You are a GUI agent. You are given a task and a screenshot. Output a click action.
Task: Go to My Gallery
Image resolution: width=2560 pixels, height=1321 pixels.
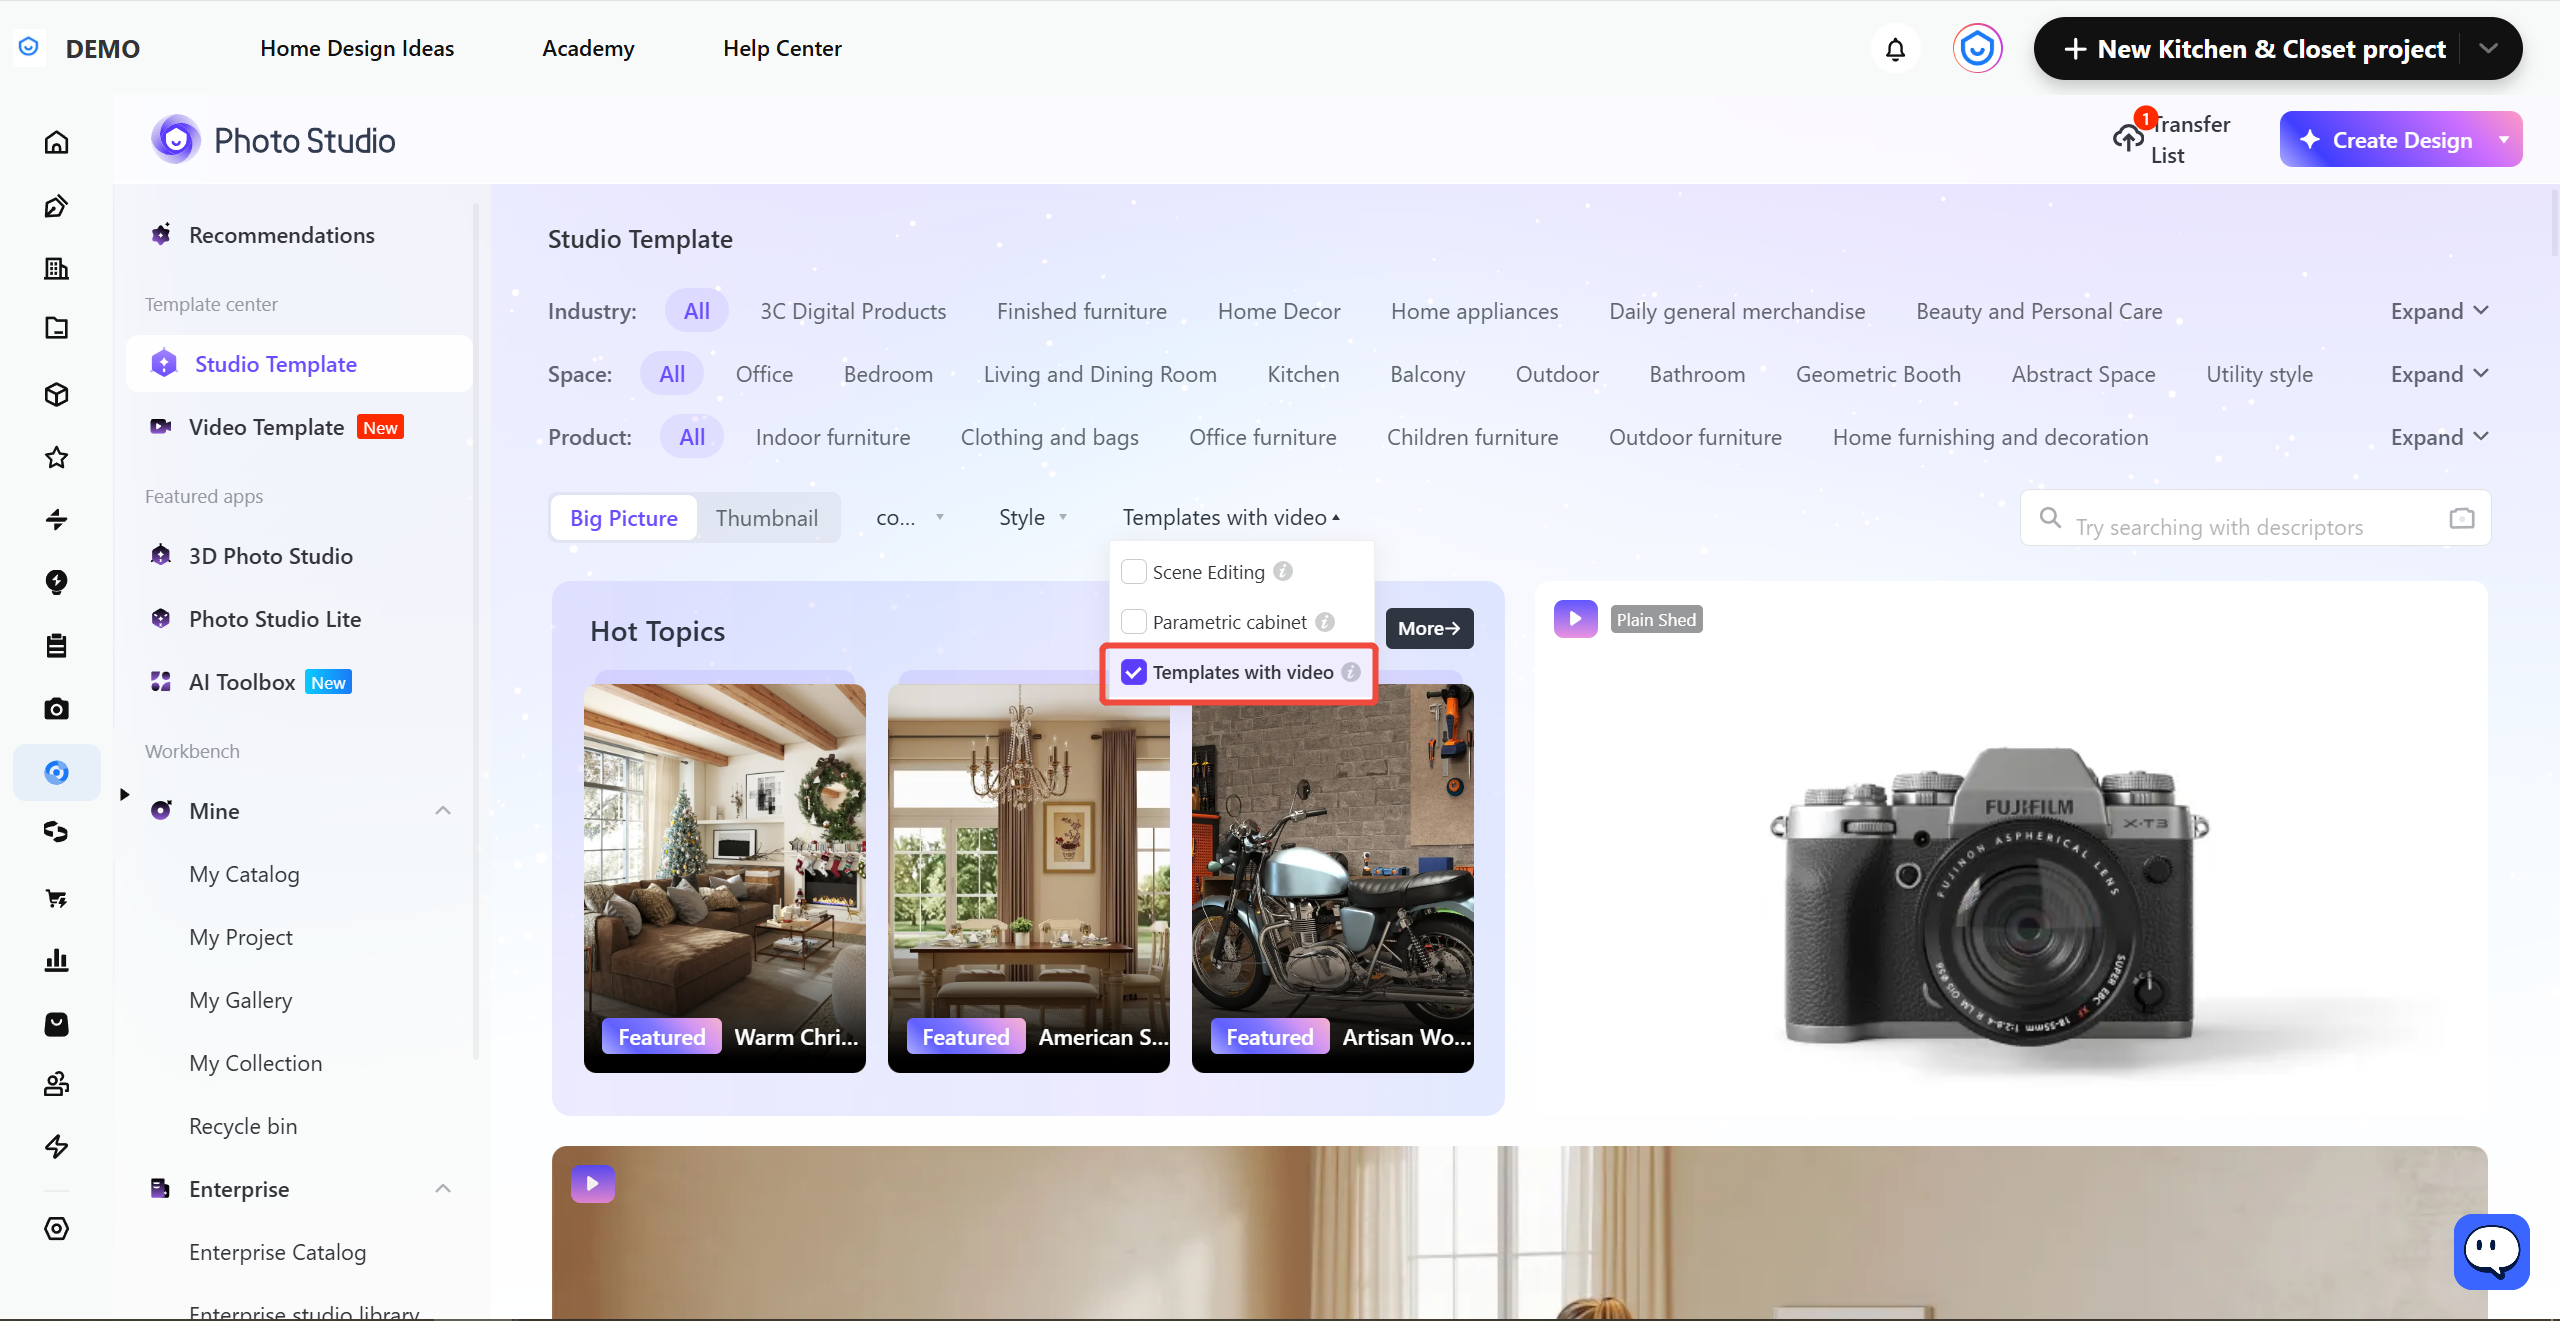point(241,1000)
